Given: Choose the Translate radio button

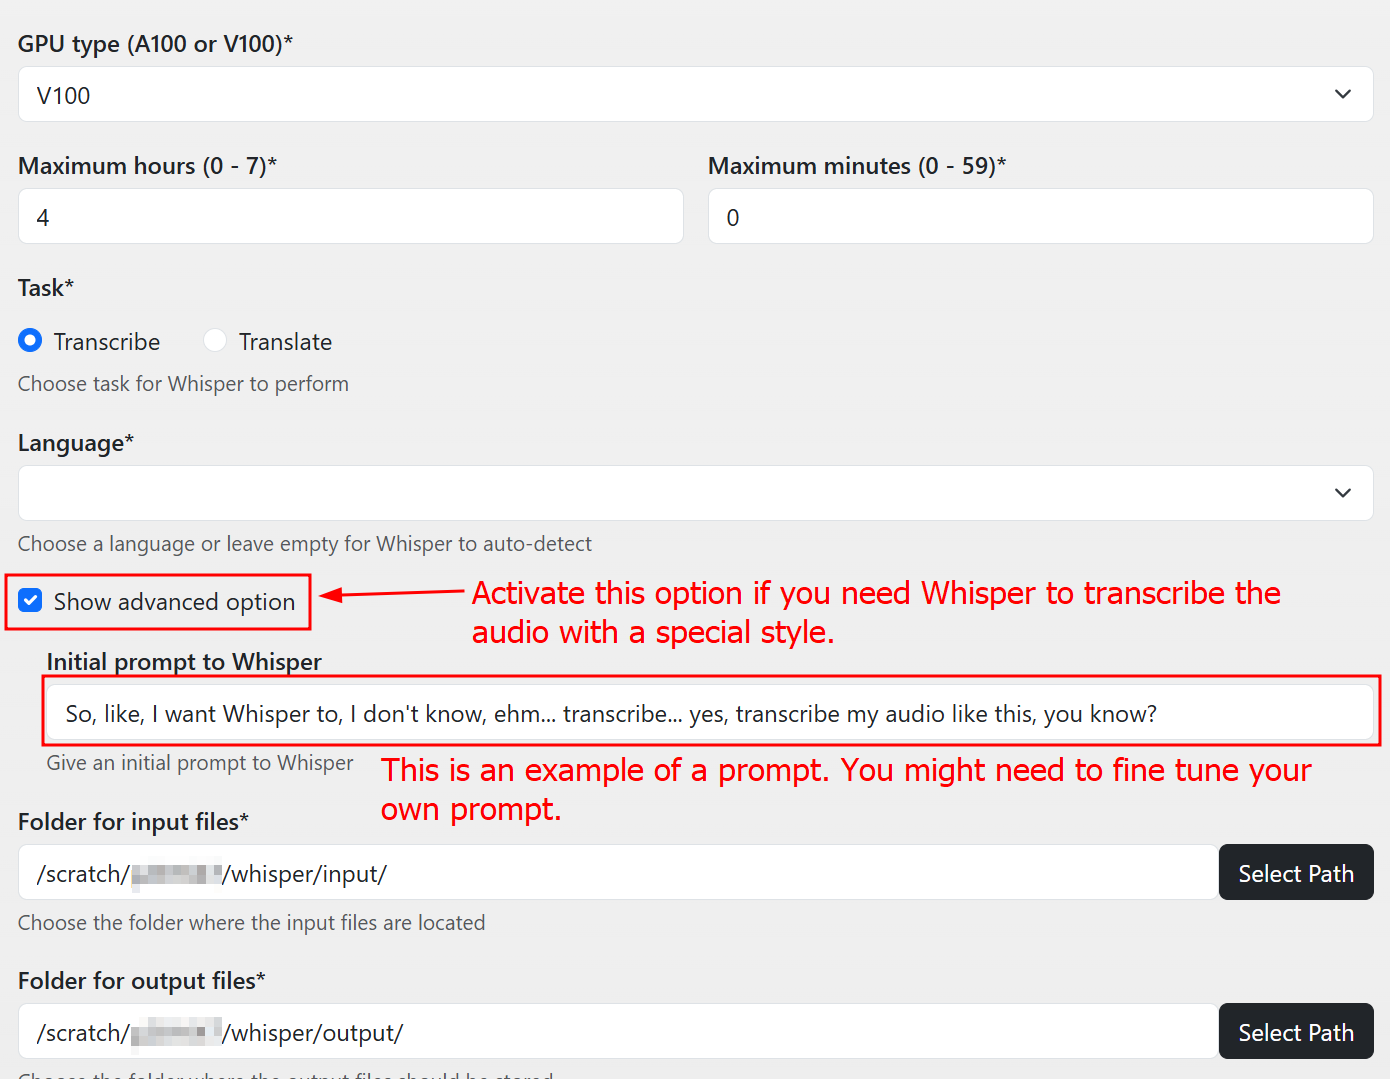Looking at the screenshot, I should (x=215, y=341).
